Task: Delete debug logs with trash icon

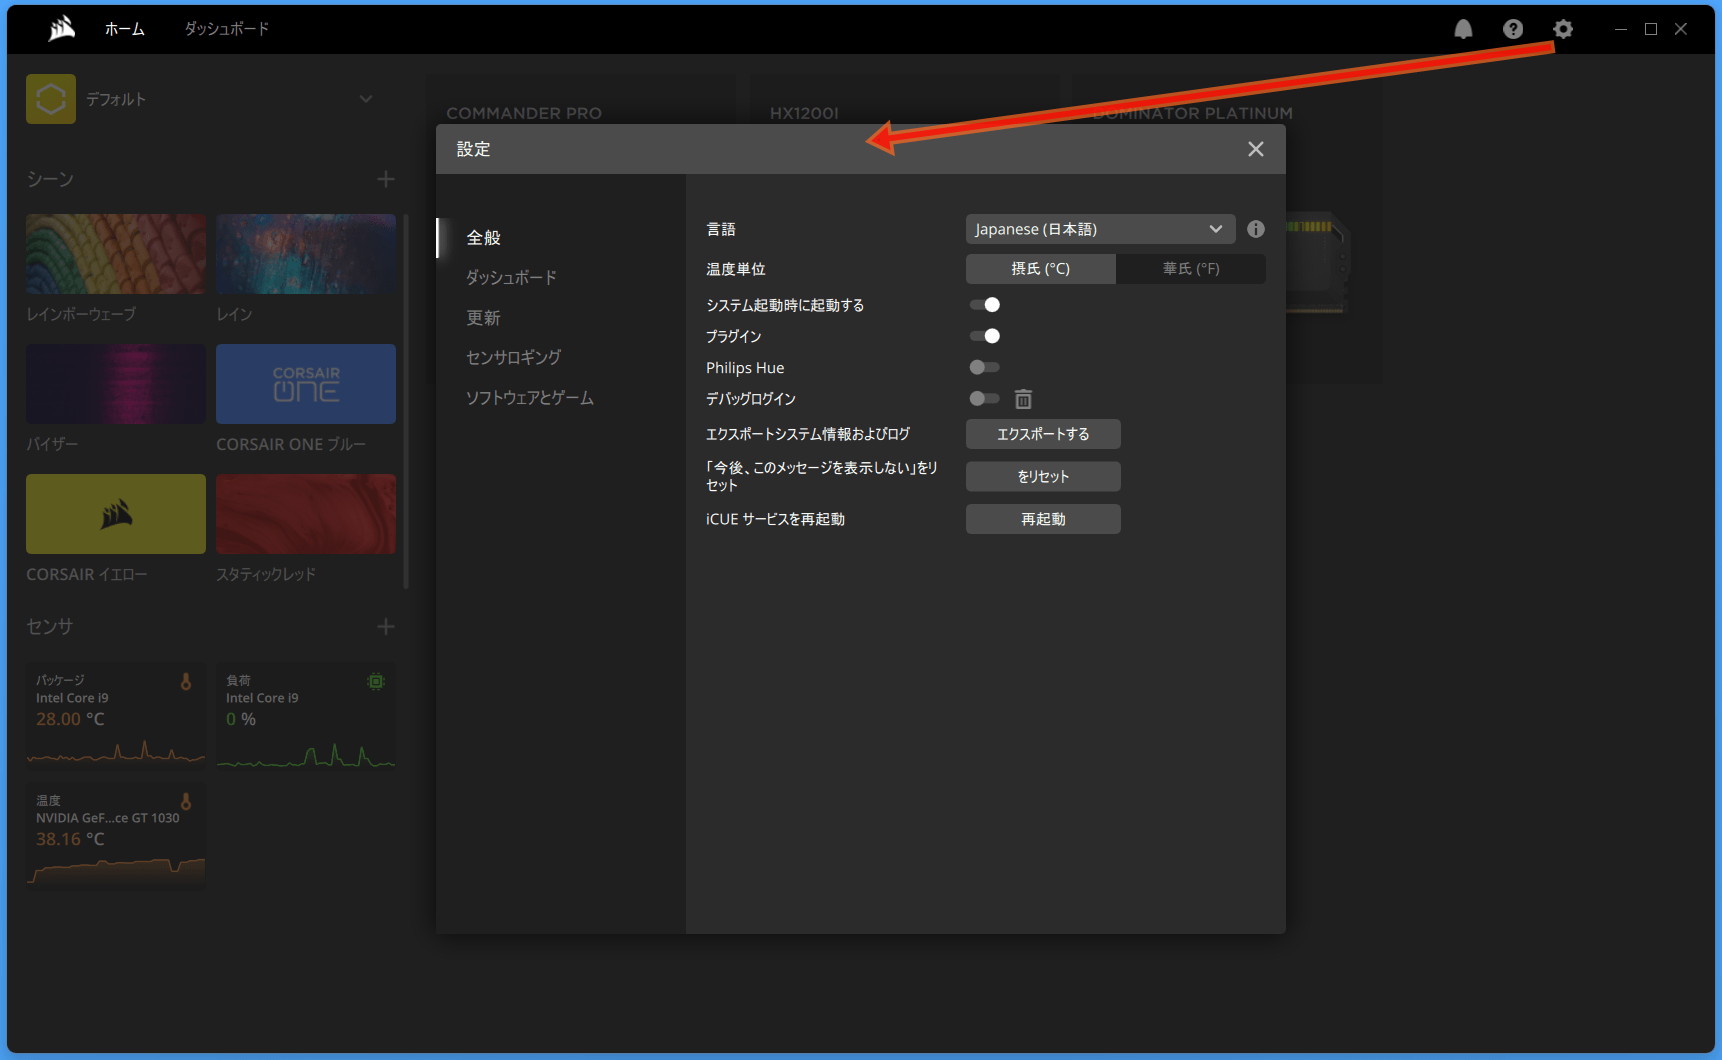Action: [1023, 399]
